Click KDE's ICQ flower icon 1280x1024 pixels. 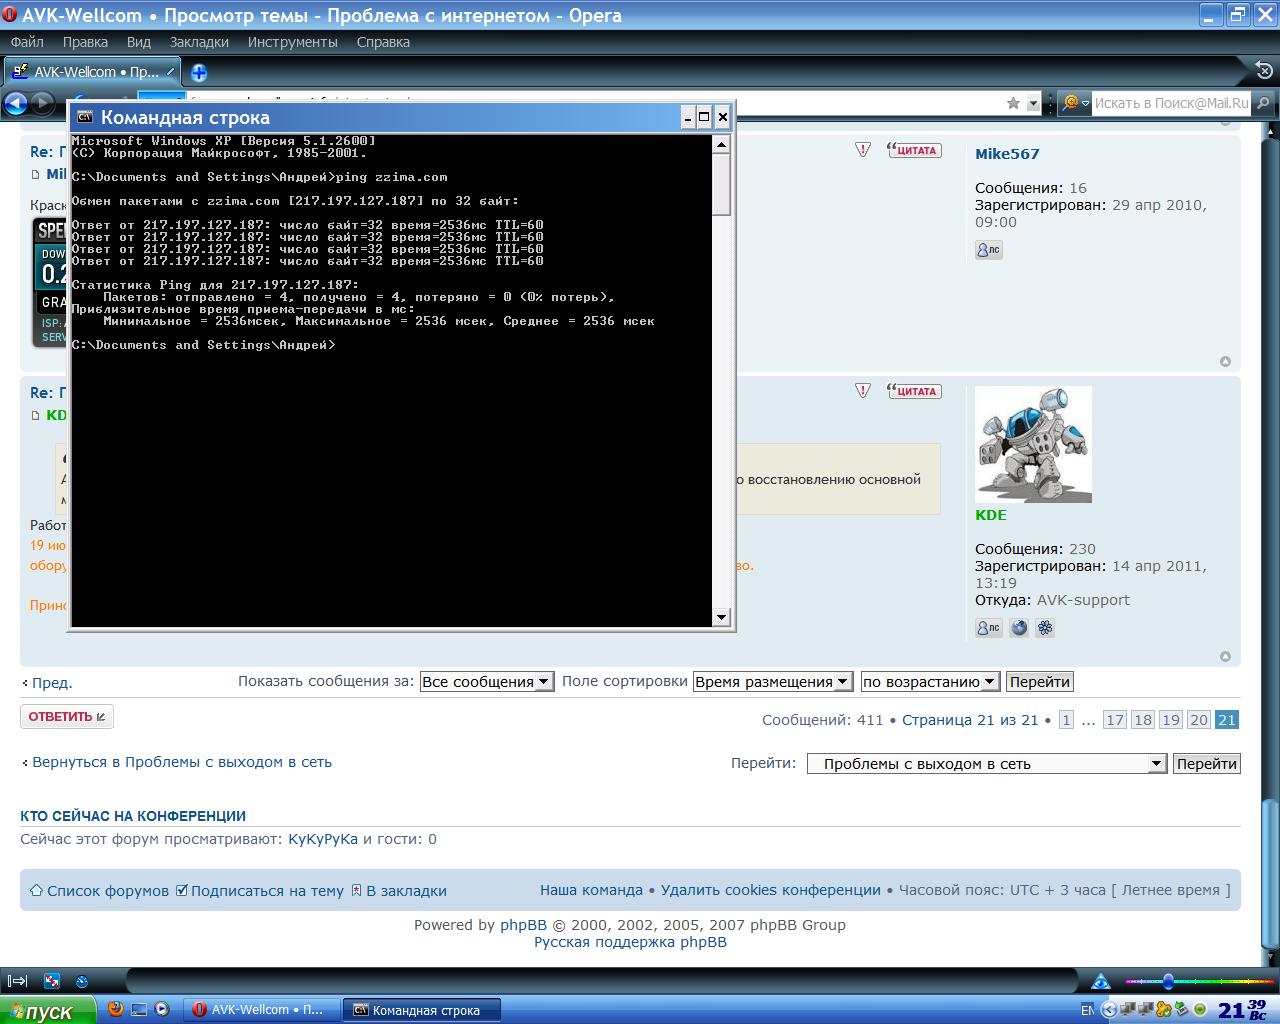pos(1045,628)
